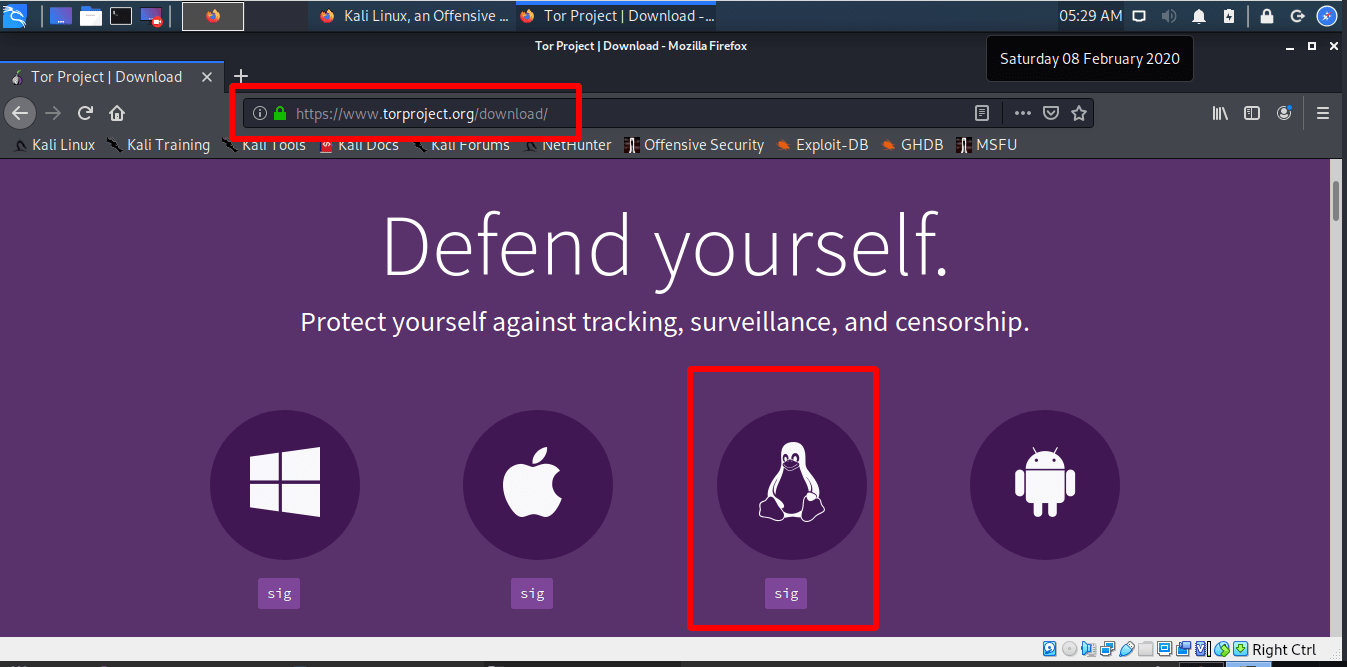The height and width of the screenshot is (667, 1347).
Task: Click the Windows download icon
Action: [285, 484]
